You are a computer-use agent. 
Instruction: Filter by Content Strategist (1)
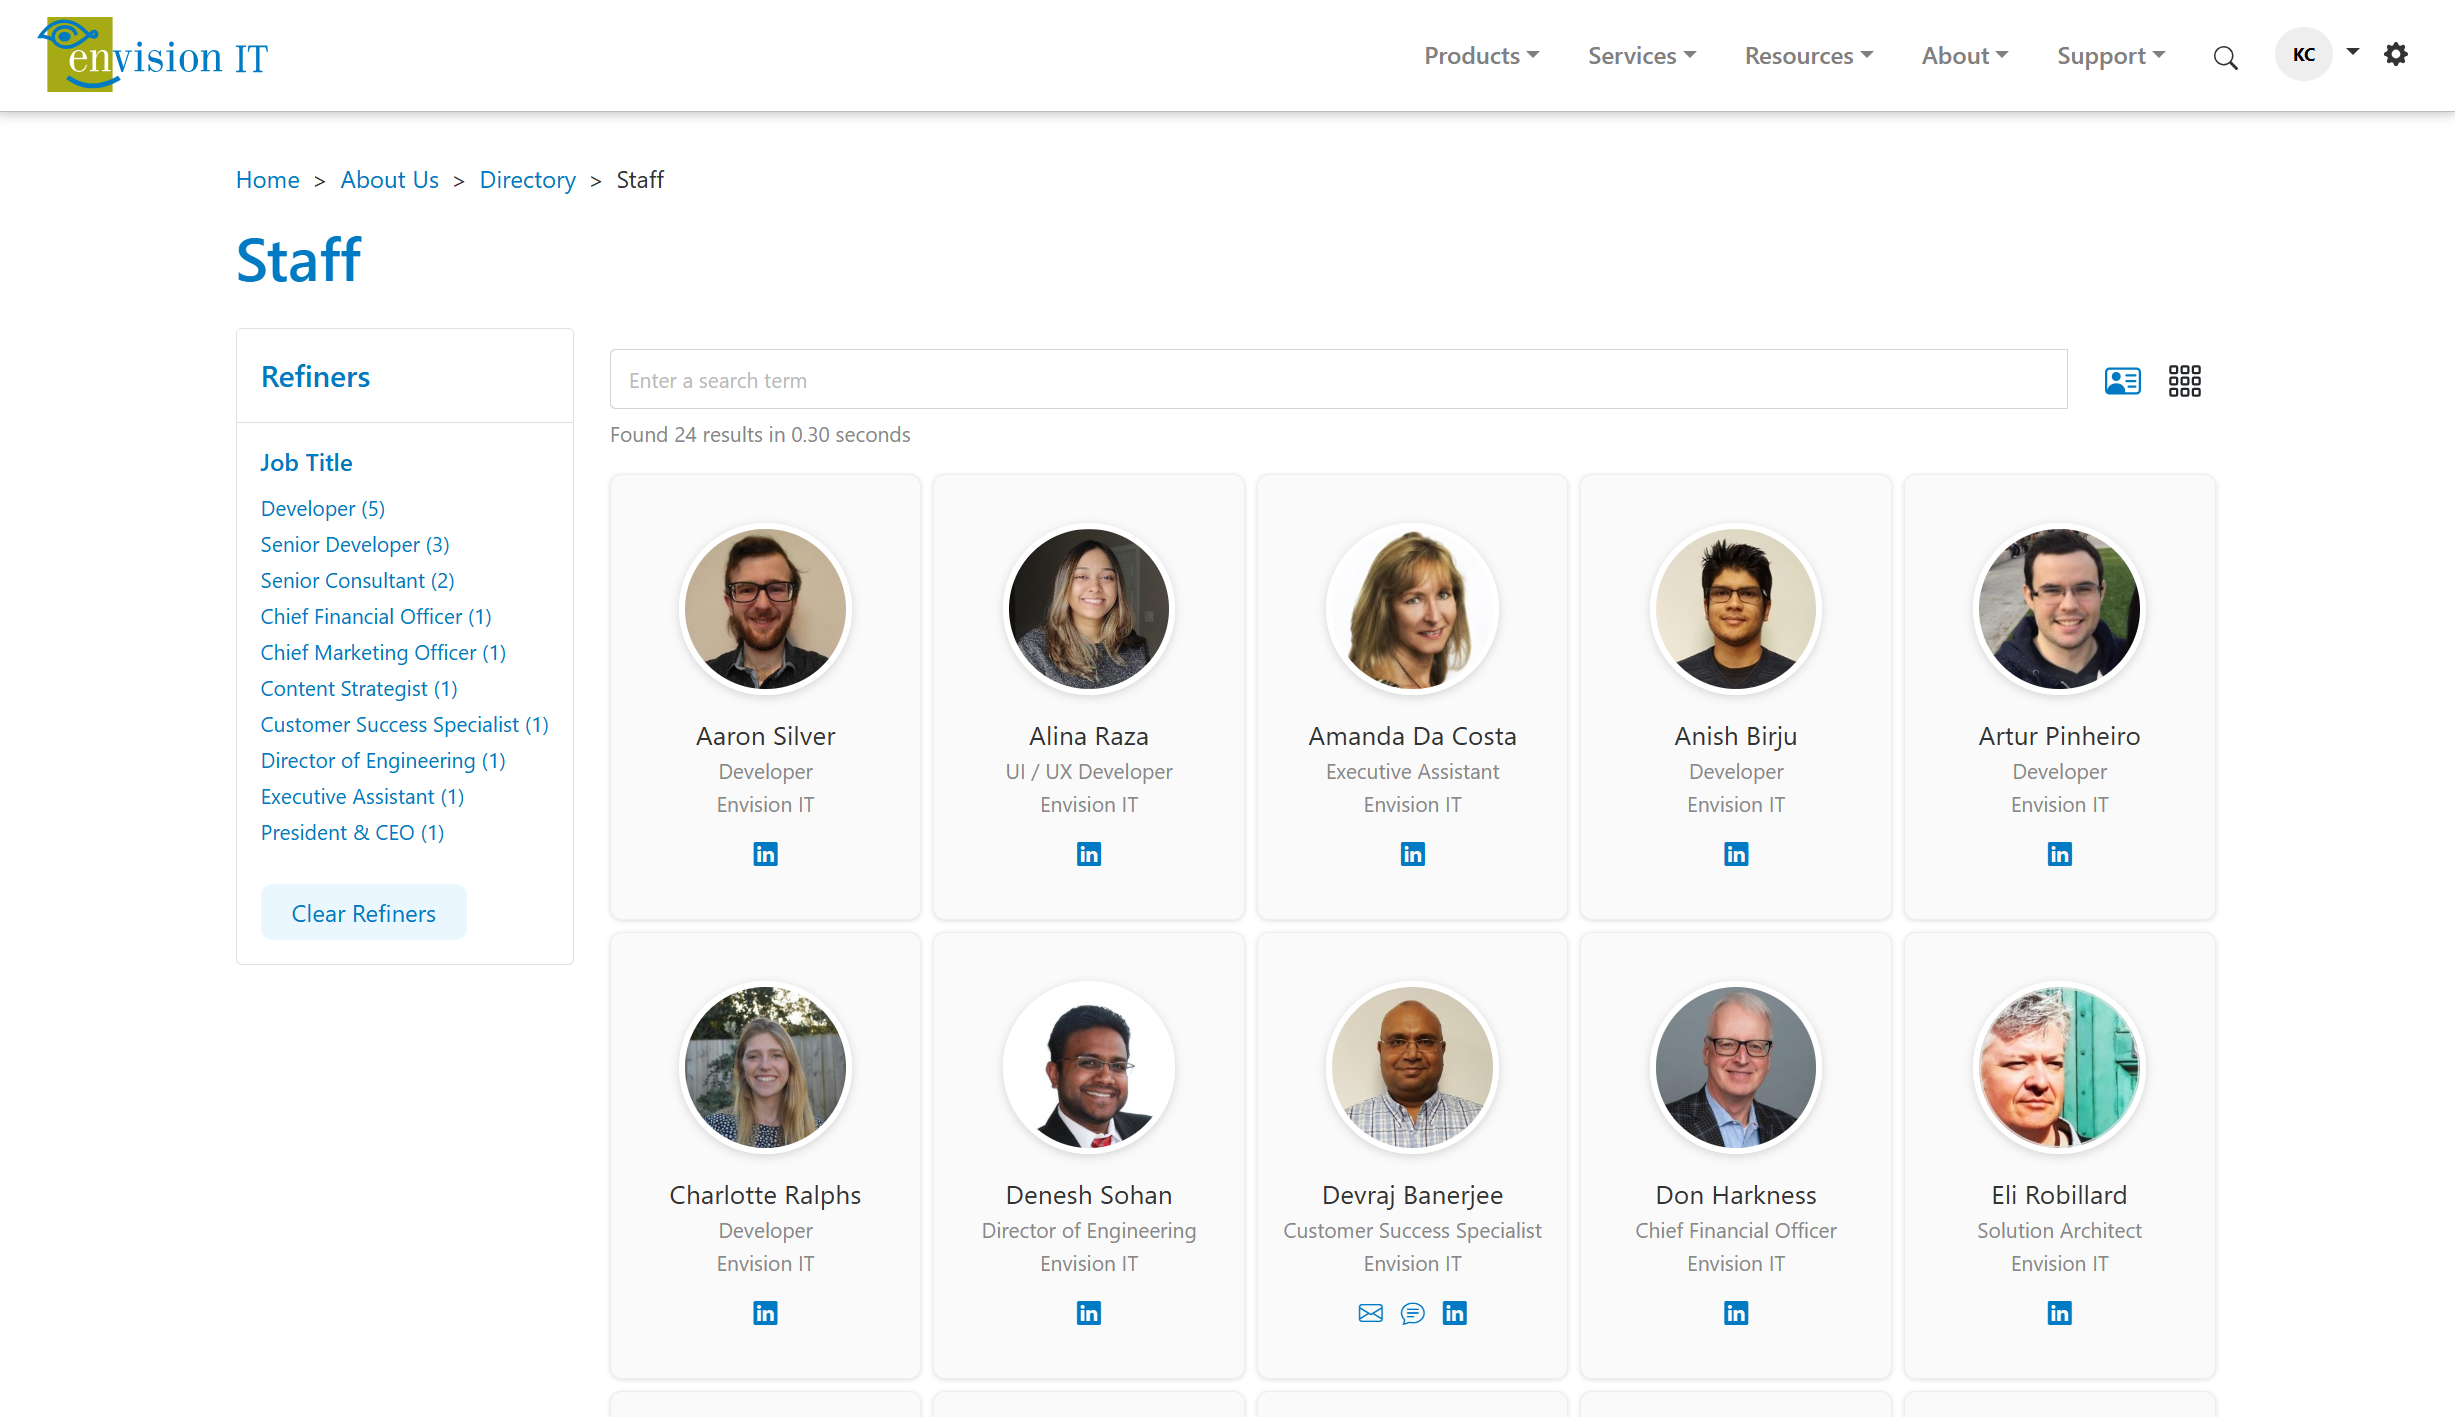point(359,689)
